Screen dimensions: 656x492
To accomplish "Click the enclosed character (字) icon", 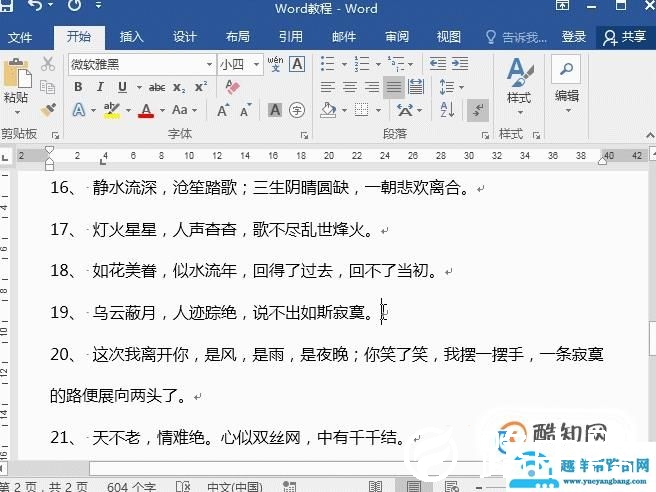I will [297, 110].
